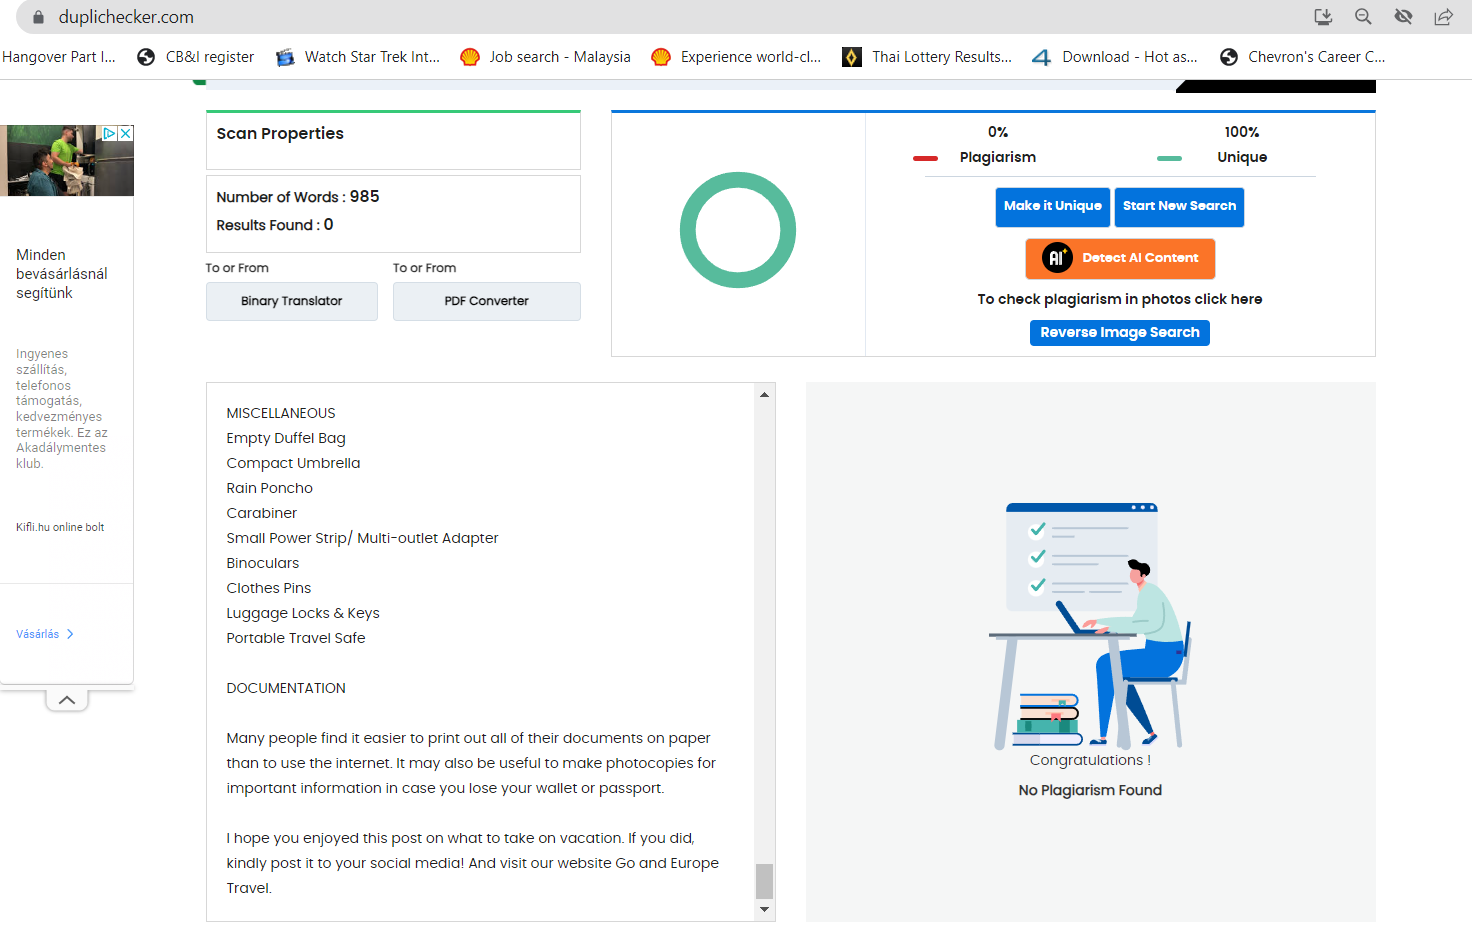Screen dimensions: 1472x932
Task: Click the 'Clothes Pins' line
Action: tap(269, 588)
